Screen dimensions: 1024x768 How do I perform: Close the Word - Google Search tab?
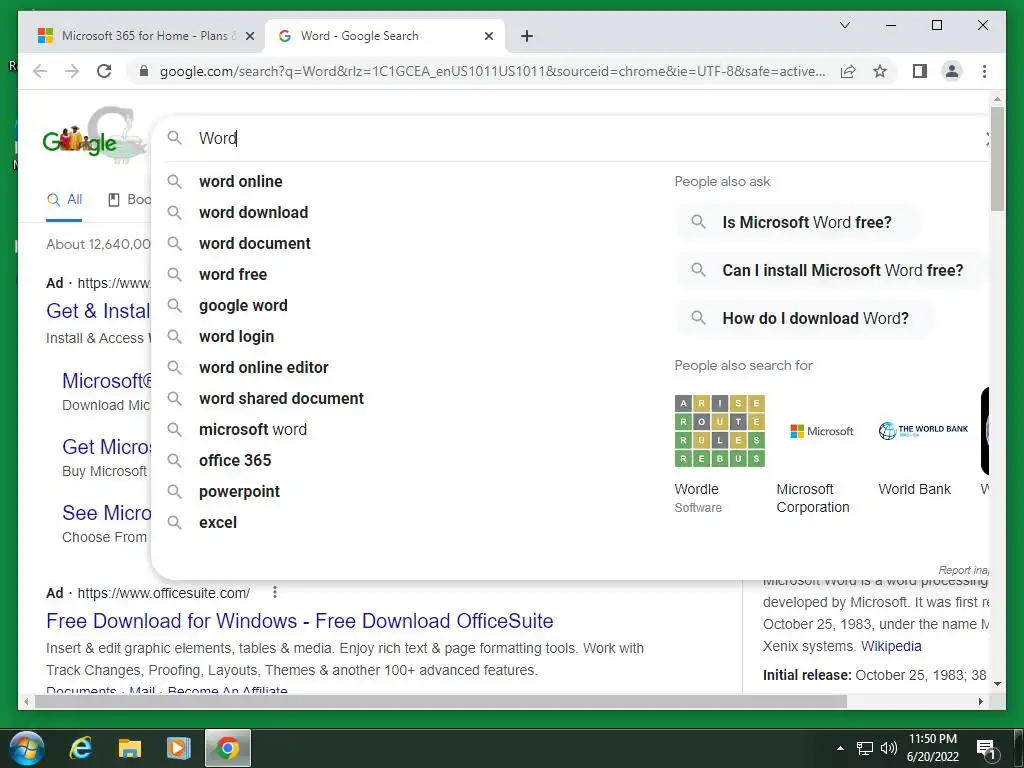coord(488,36)
